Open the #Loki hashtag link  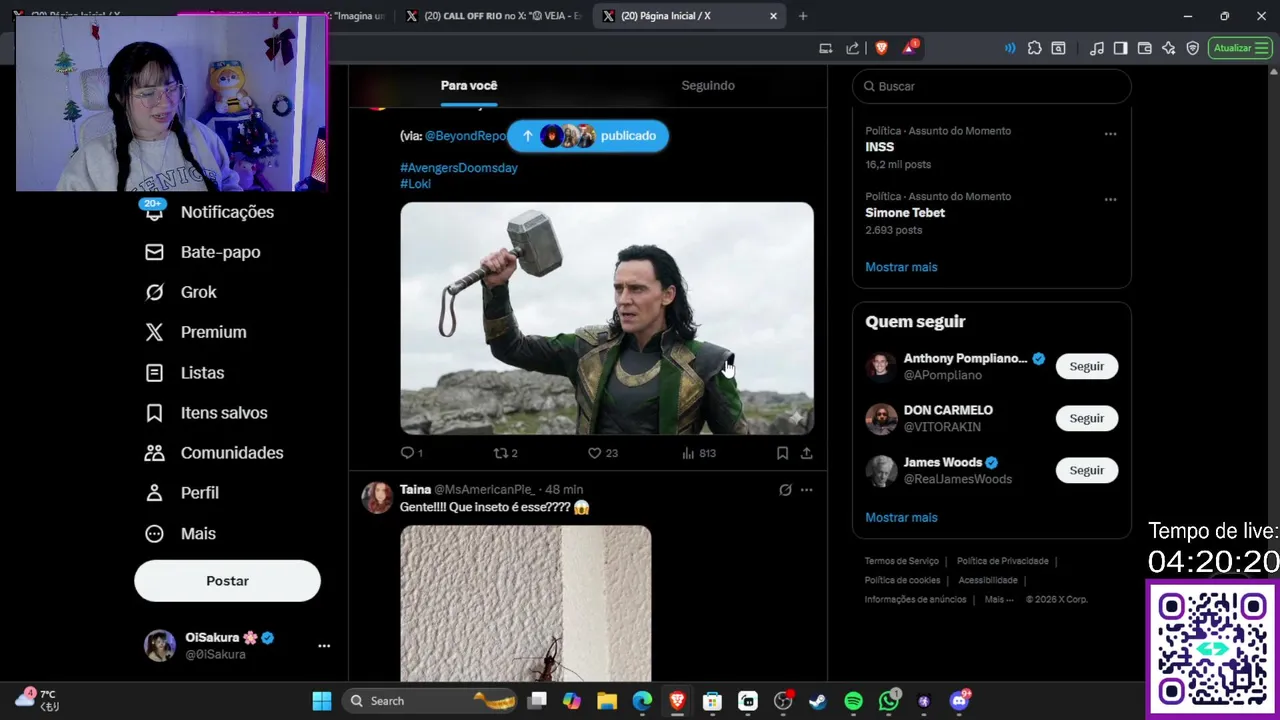click(x=416, y=184)
